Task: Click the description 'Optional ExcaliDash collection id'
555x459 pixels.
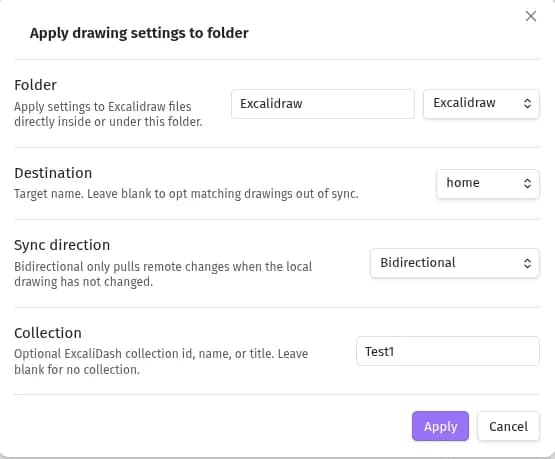Action: pos(104,354)
